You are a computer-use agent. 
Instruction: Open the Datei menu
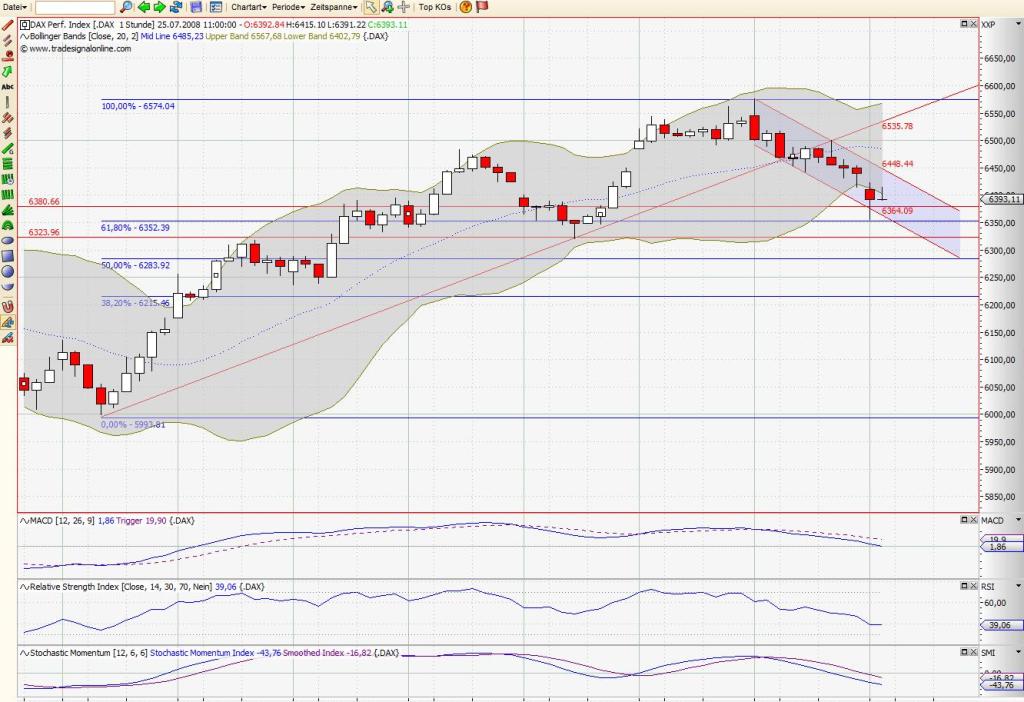(x=14, y=7)
